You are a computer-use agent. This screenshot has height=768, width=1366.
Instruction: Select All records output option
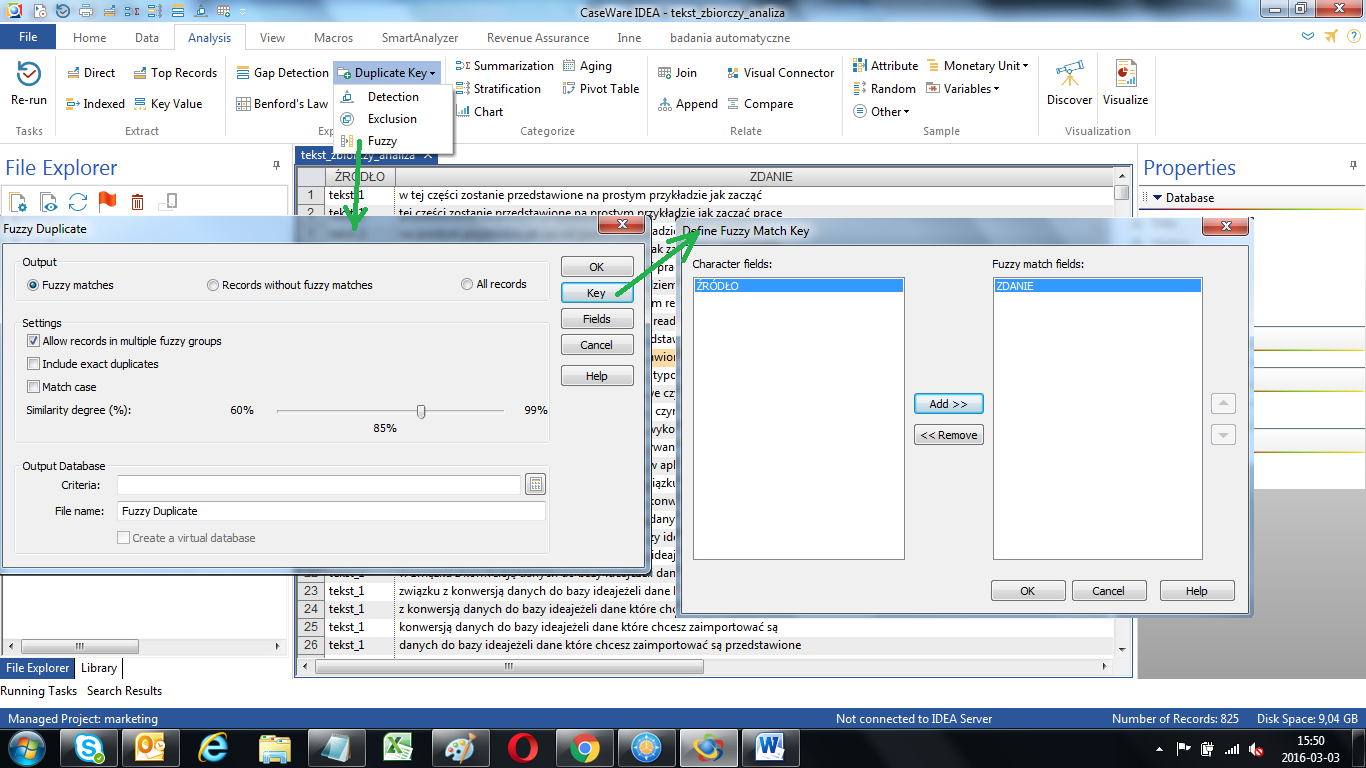tap(494, 284)
